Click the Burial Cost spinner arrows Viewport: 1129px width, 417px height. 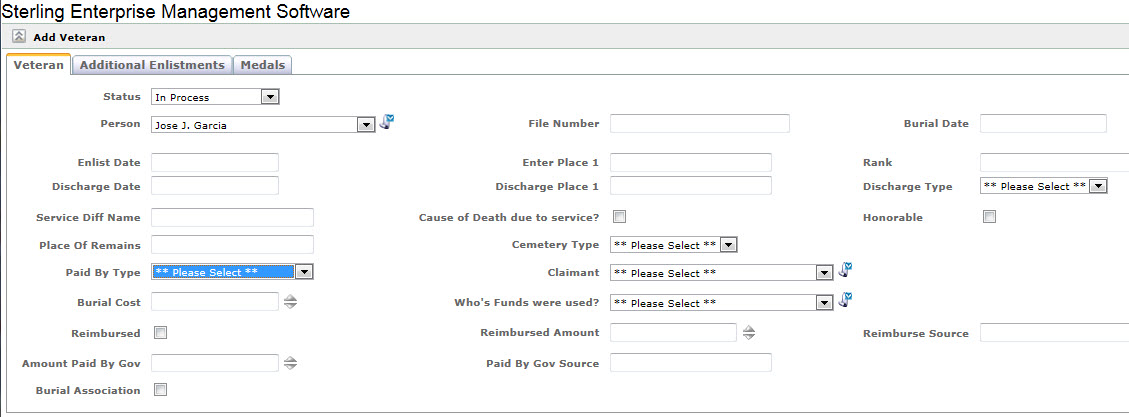pos(290,302)
